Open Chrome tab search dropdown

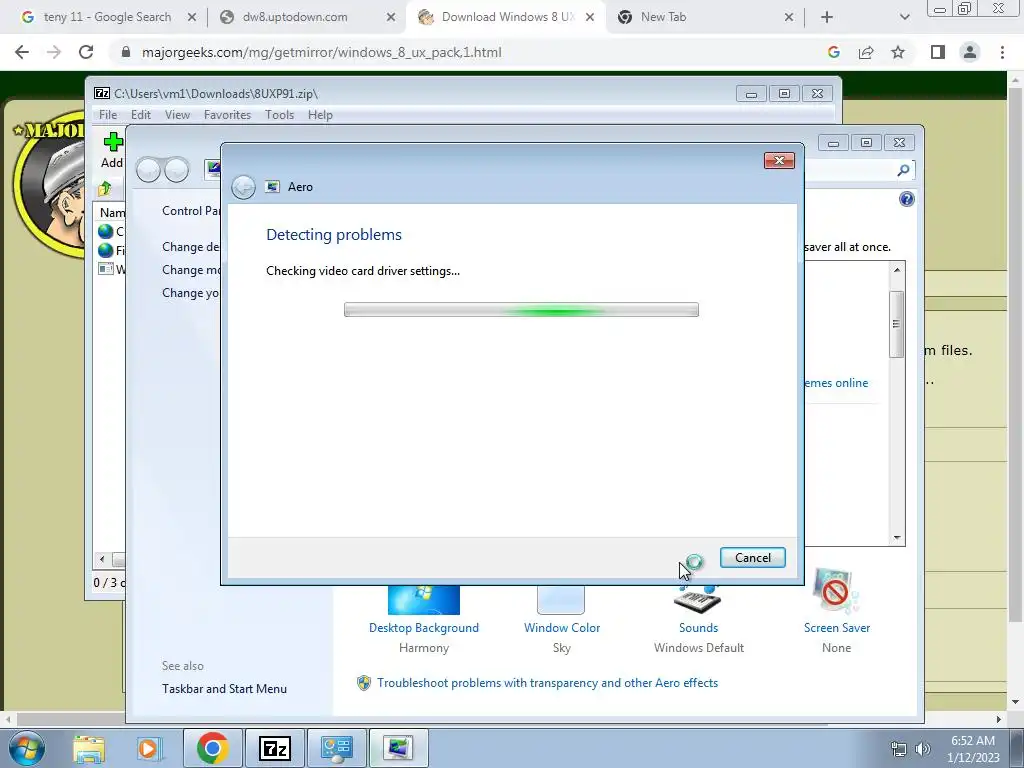(x=904, y=17)
